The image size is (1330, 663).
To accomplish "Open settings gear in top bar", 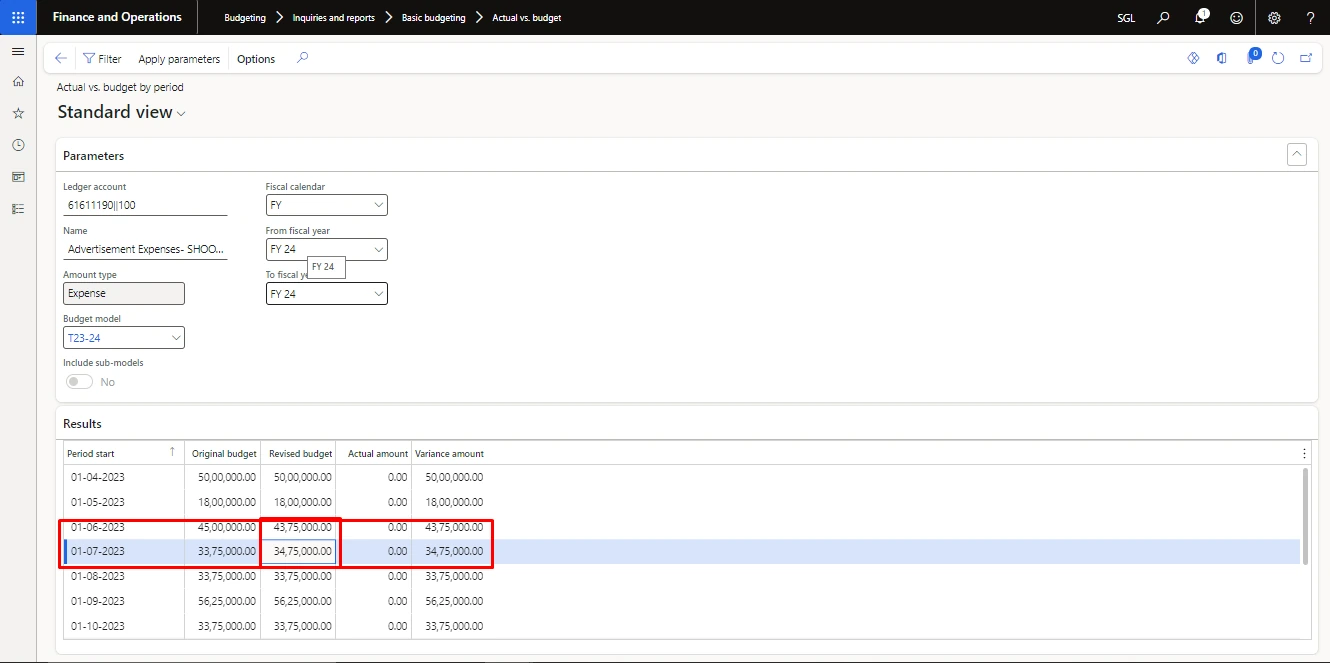I will 1274,17.
